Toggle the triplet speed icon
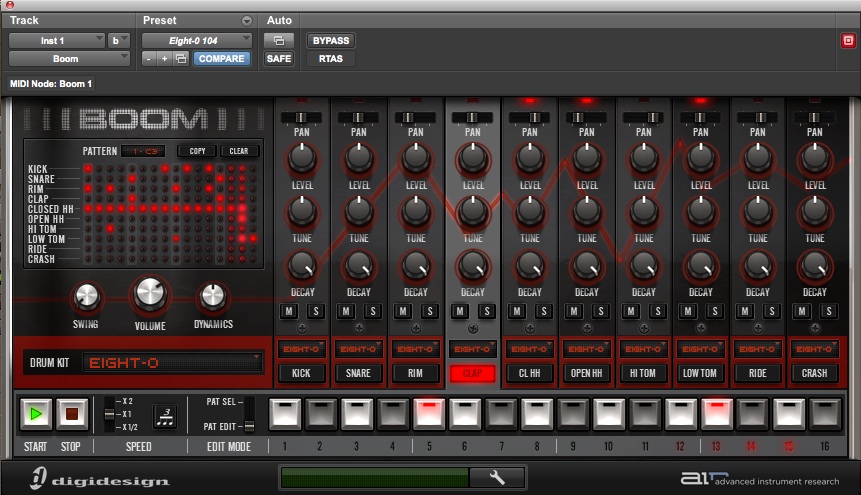The height and width of the screenshot is (495, 861). [x=165, y=416]
